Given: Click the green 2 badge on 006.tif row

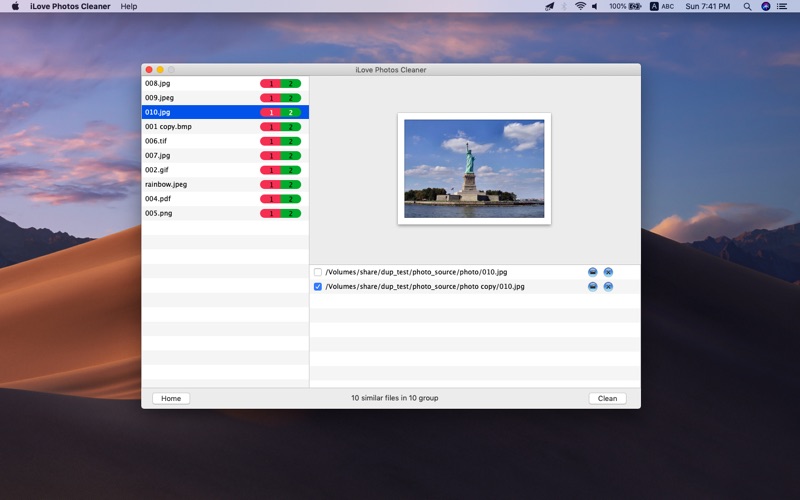Looking at the screenshot, I should (x=291, y=141).
